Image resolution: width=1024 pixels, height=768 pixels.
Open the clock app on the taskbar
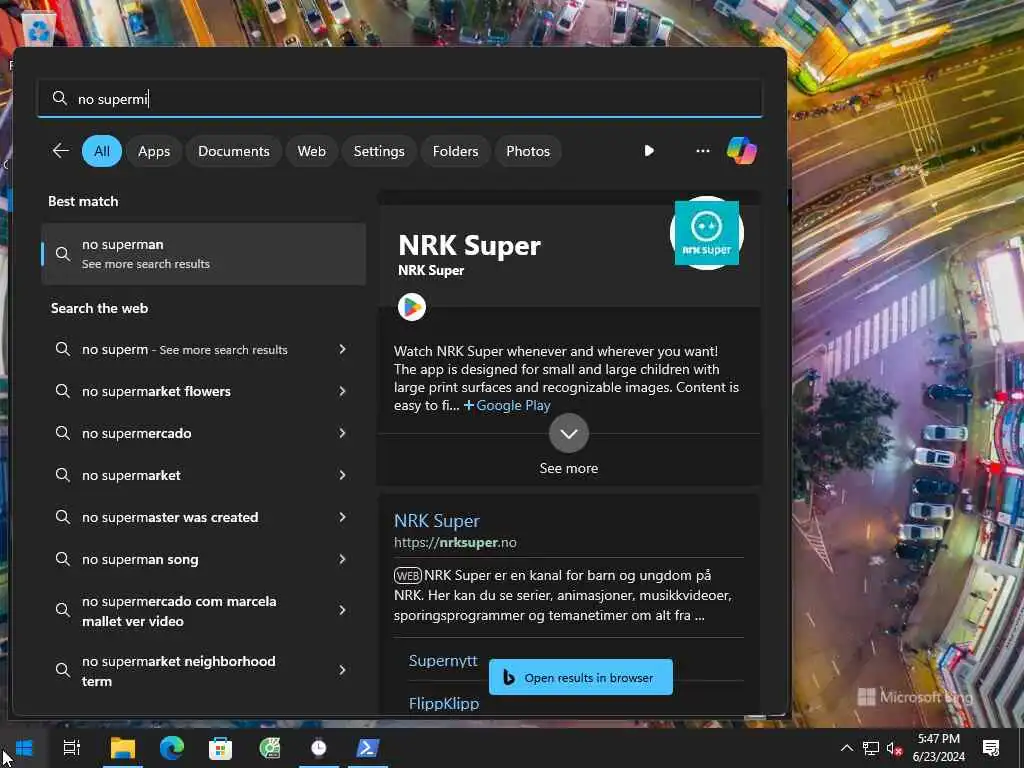coord(319,748)
